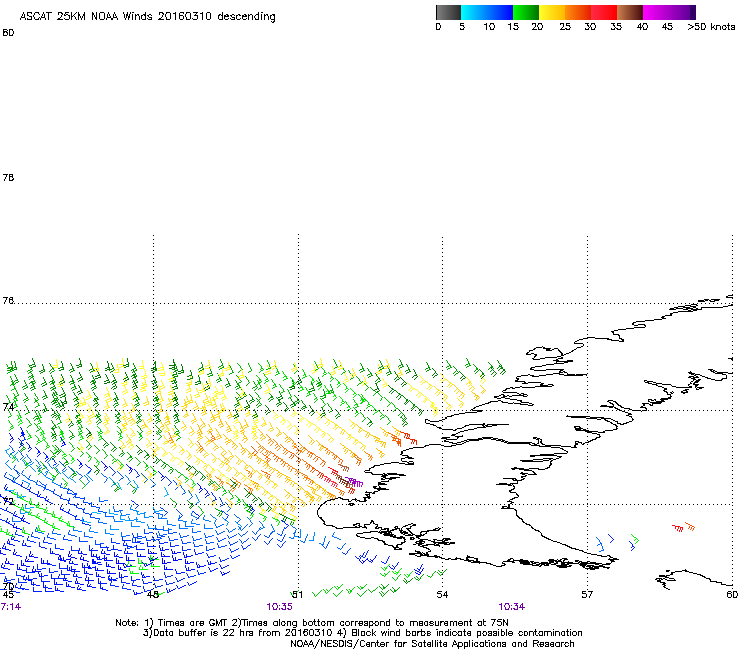Click the 72 latitude axis label
Screen dimensions: 740x650
[x=8, y=501]
